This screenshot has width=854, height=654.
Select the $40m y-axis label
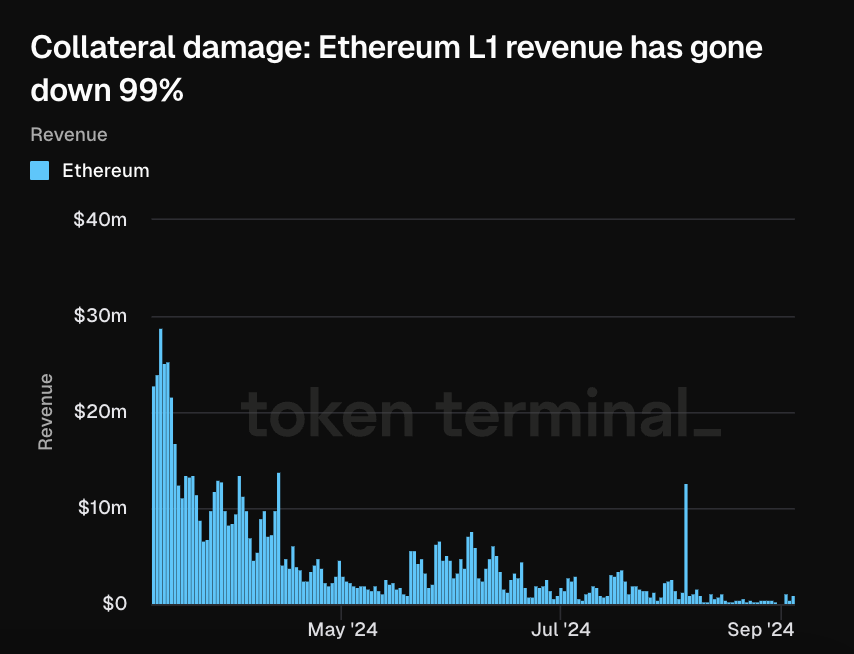[x=100, y=219]
